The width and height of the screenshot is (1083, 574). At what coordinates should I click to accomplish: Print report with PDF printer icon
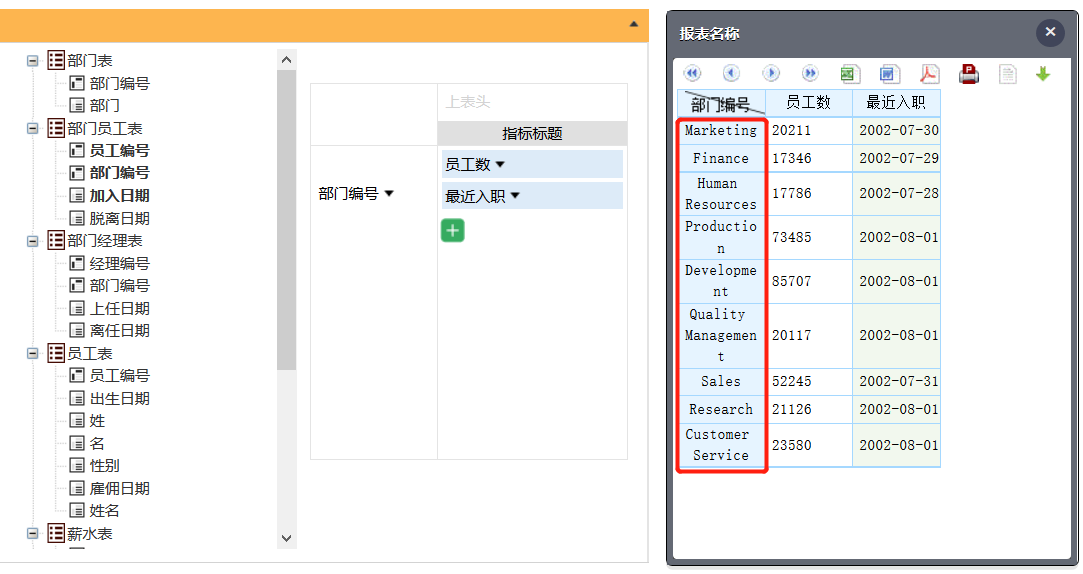pos(968,74)
